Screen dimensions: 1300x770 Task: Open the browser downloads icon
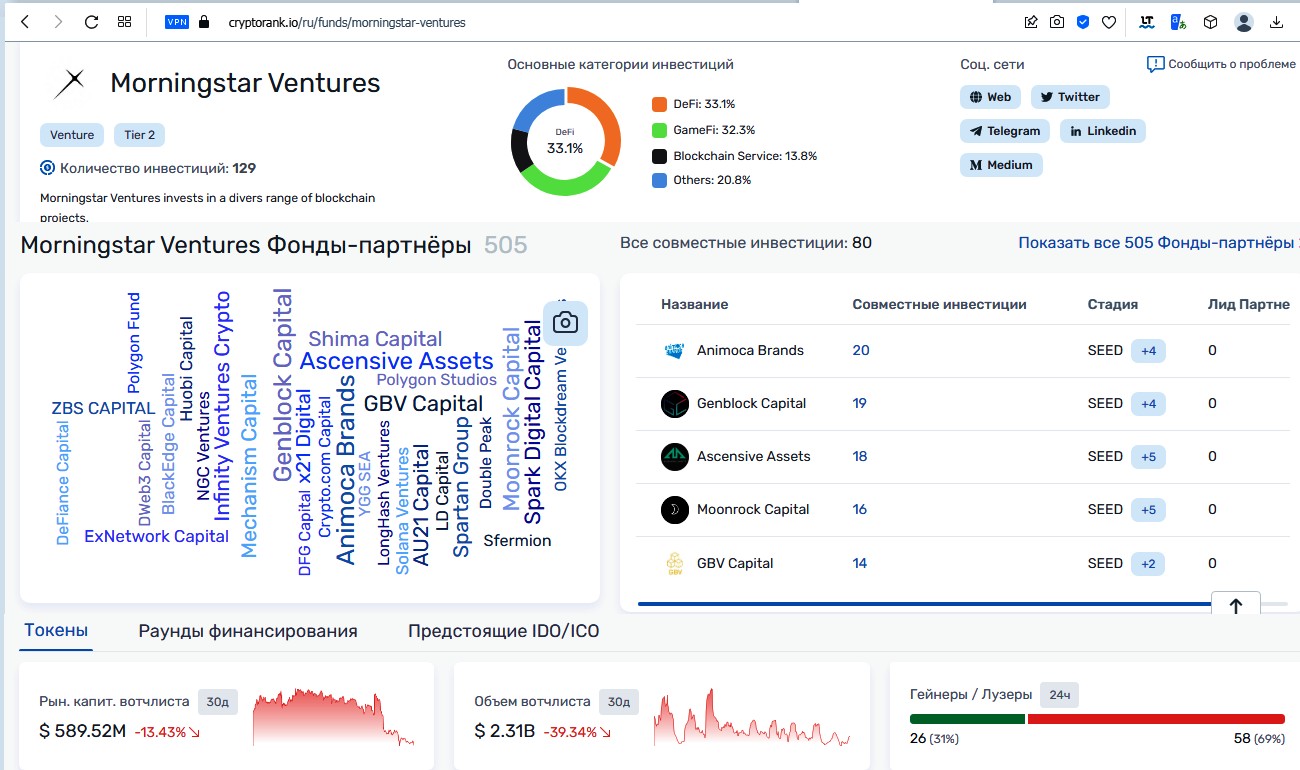(x=1276, y=21)
